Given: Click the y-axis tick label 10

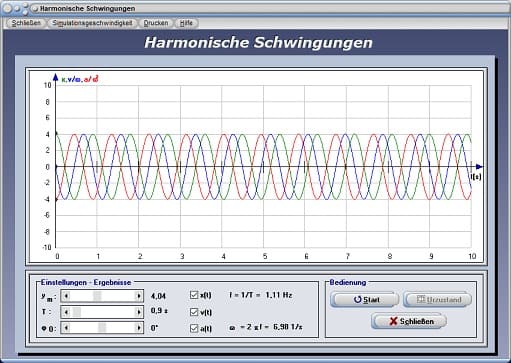Looking at the screenshot, I should 48,85.
